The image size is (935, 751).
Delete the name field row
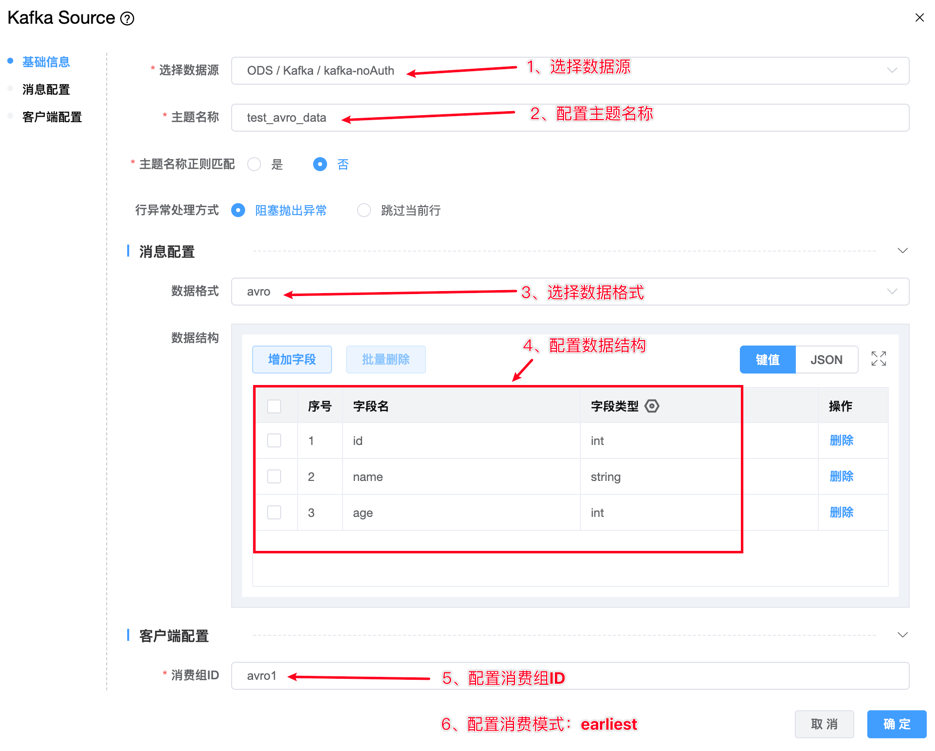click(x=841, y=477)
